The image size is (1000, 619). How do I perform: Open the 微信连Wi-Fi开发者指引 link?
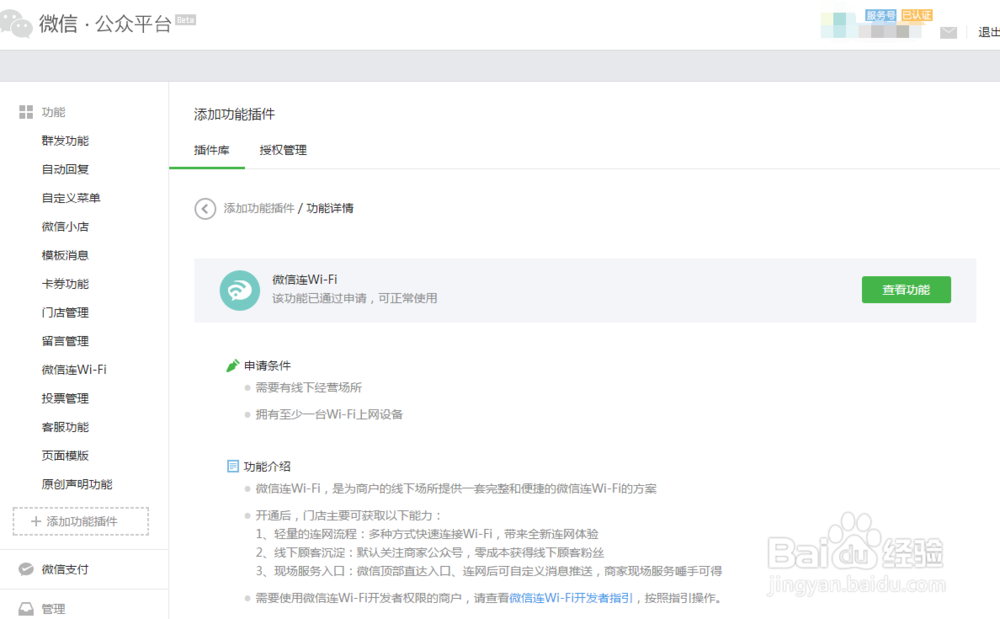pyautogui.click(x=571, y=598)
